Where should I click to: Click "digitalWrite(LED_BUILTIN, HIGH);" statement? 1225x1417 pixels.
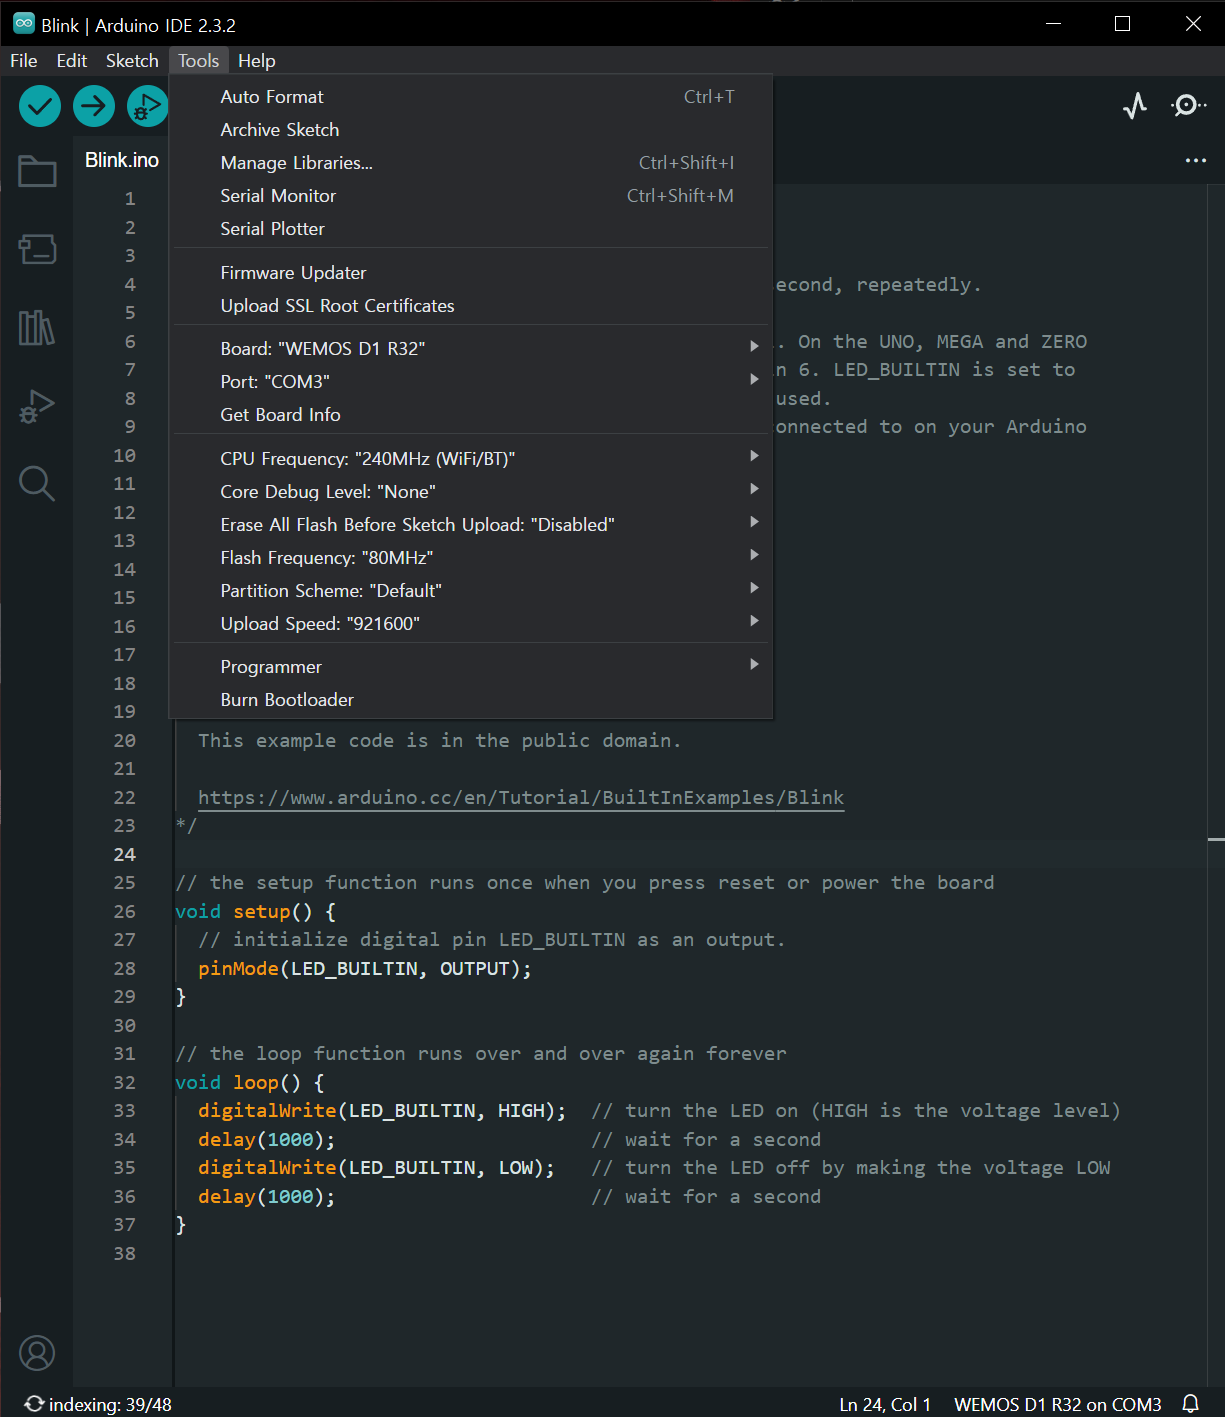382,1110
